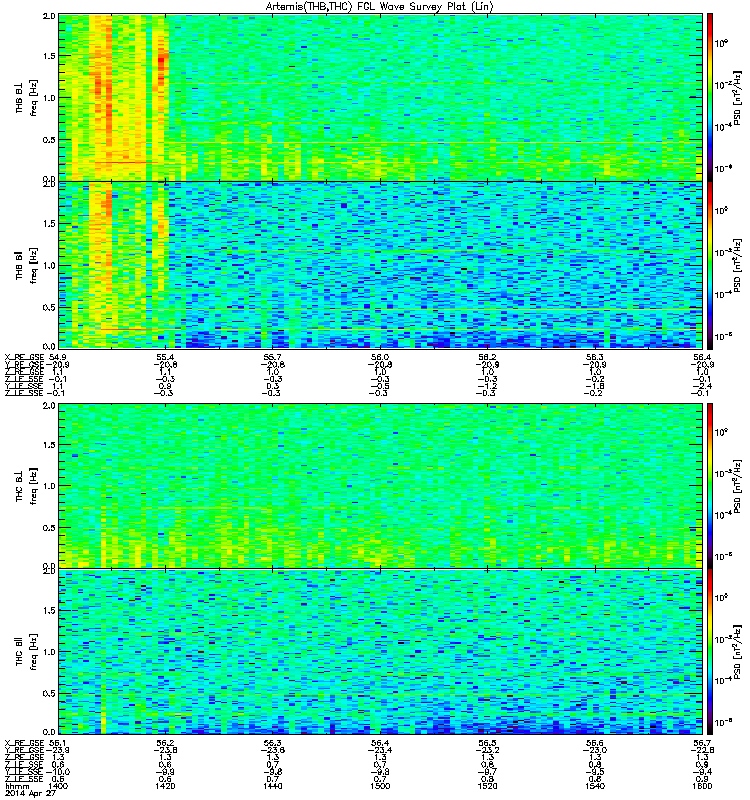Screen dimensions: 750x800
Task: Click the color bar beside the THB B-perpendicular panel
Action: [x=710, y=97]
